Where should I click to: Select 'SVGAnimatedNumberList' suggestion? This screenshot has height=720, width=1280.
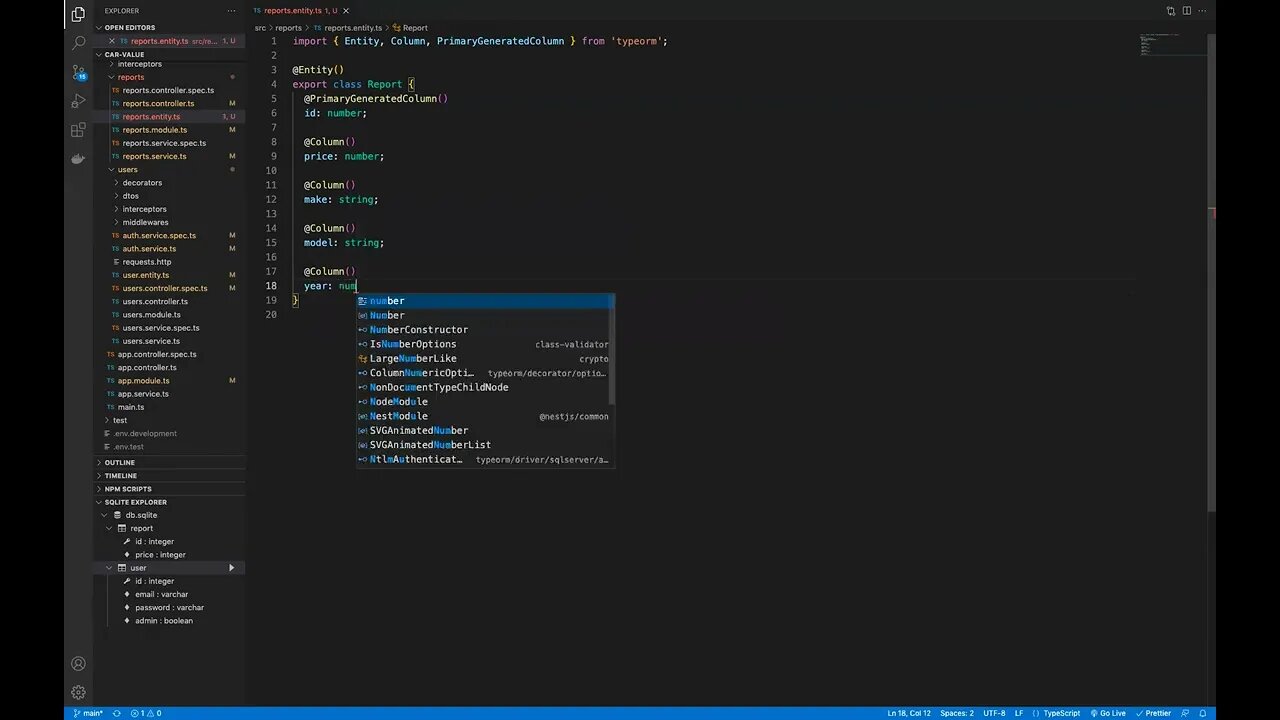tap(485, 445)
